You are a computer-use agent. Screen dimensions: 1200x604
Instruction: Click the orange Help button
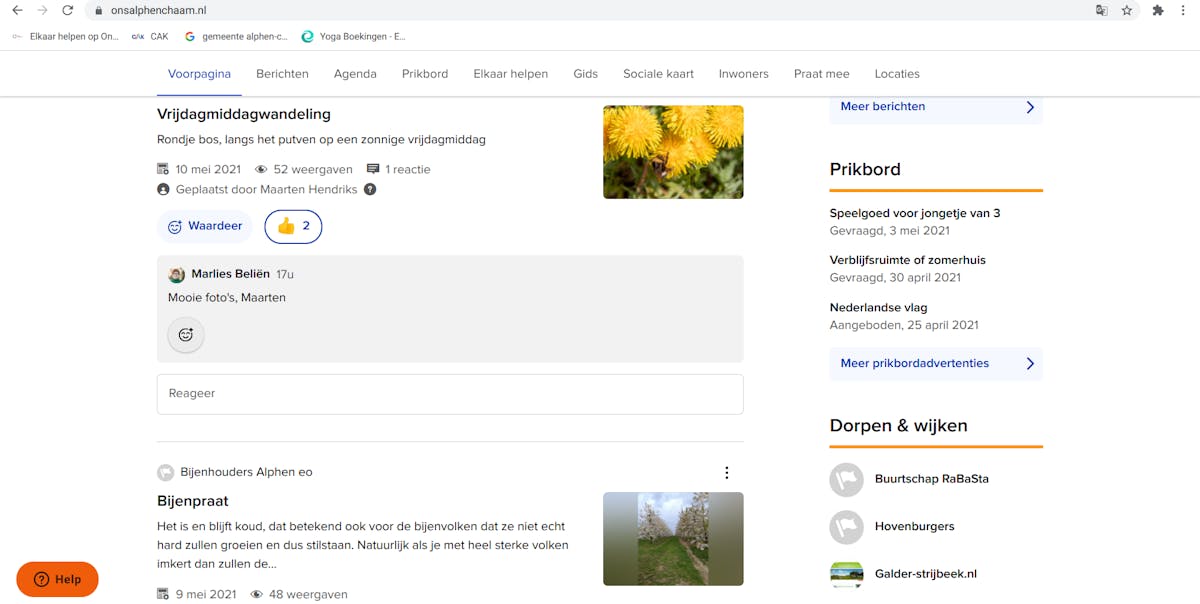pos(57,579)
